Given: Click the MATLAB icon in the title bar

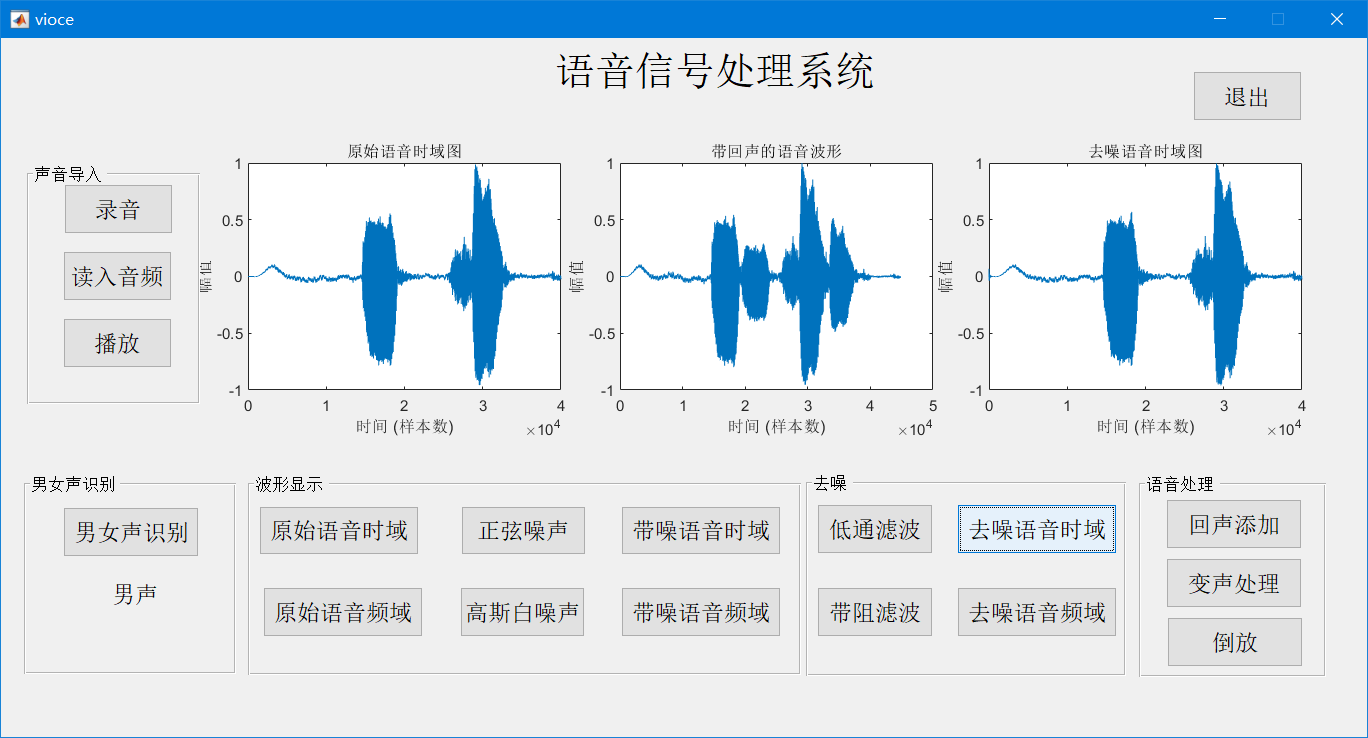Looking at the screenshot, I should [x=19, y=19].
